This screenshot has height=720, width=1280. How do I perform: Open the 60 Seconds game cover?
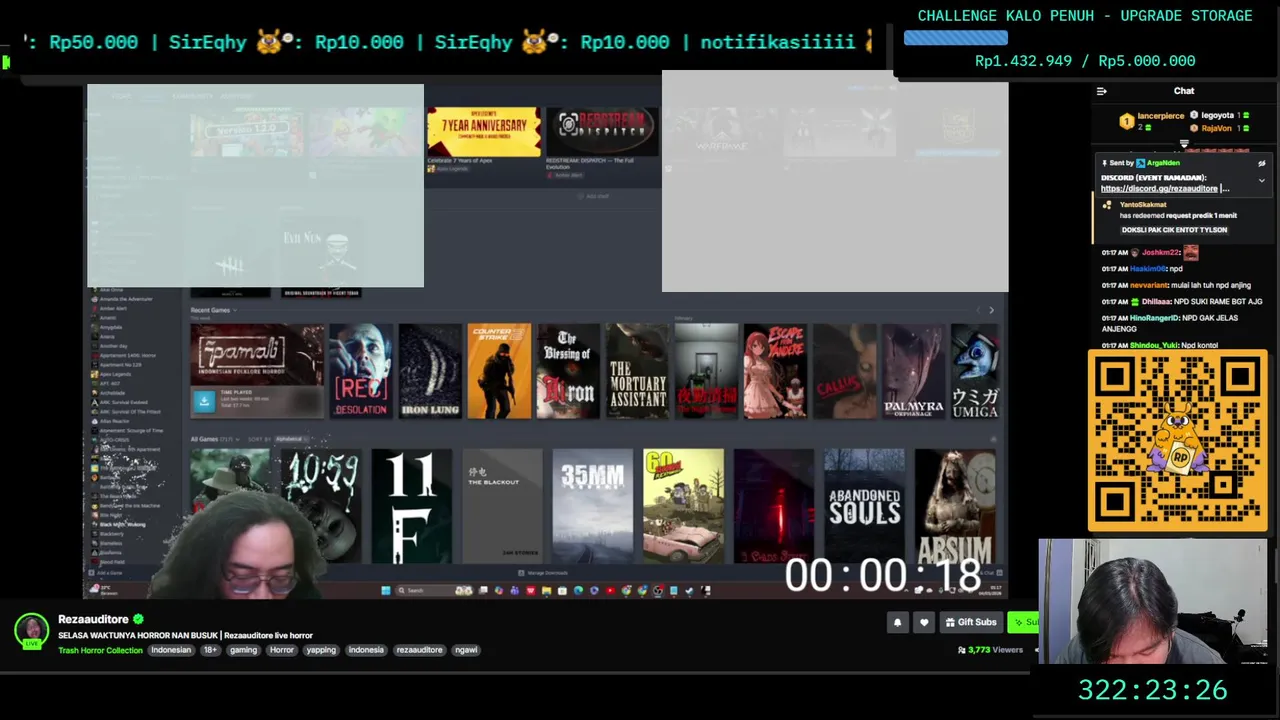pyautogui.click(x=683, y=506)
